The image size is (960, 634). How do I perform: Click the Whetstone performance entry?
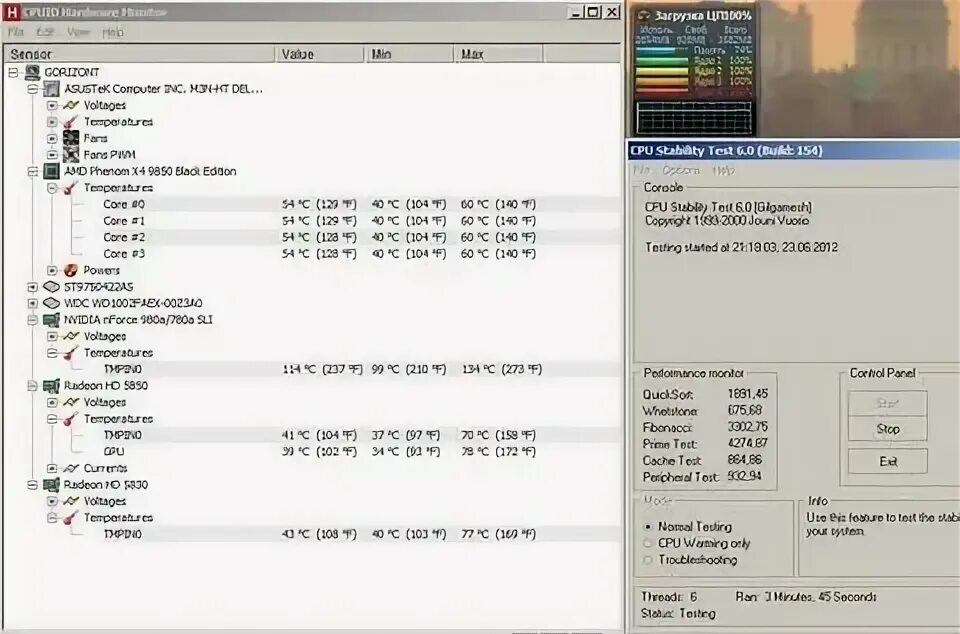pos(702,411)
